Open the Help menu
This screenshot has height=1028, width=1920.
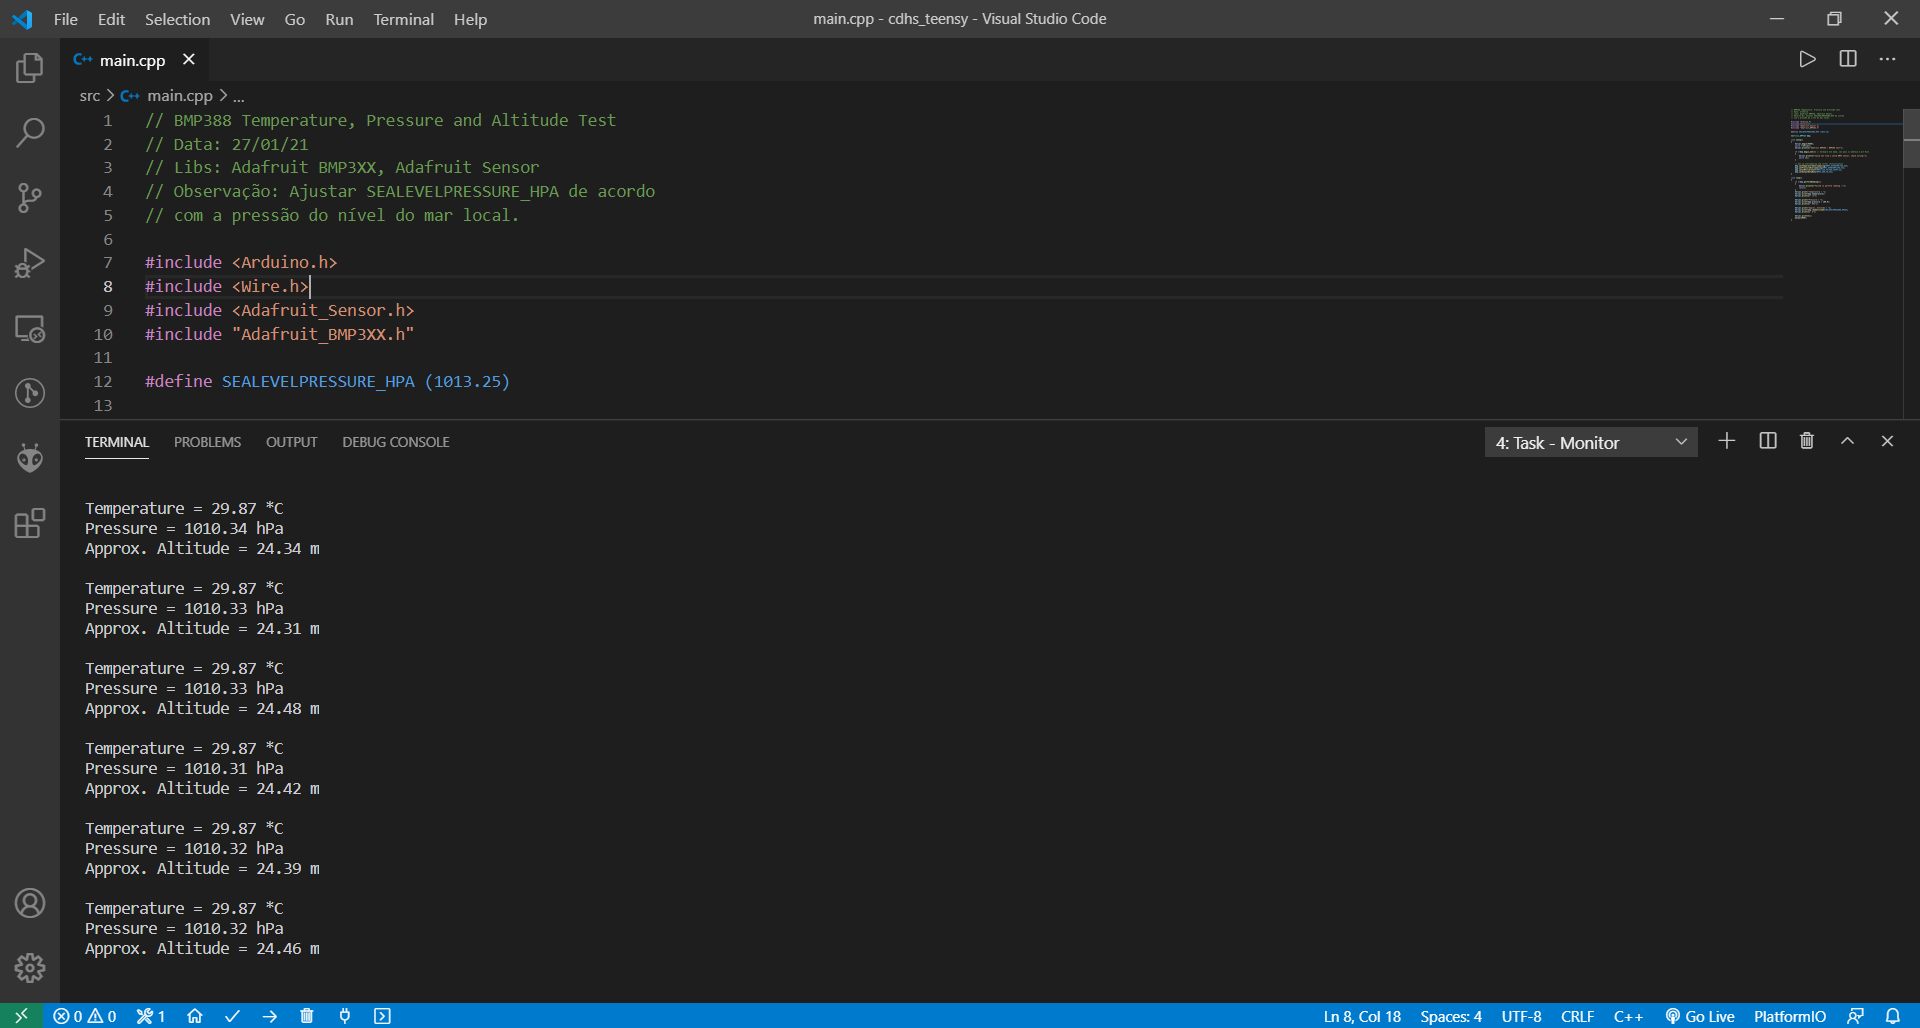pyautogui.click(x=470, y=19)
